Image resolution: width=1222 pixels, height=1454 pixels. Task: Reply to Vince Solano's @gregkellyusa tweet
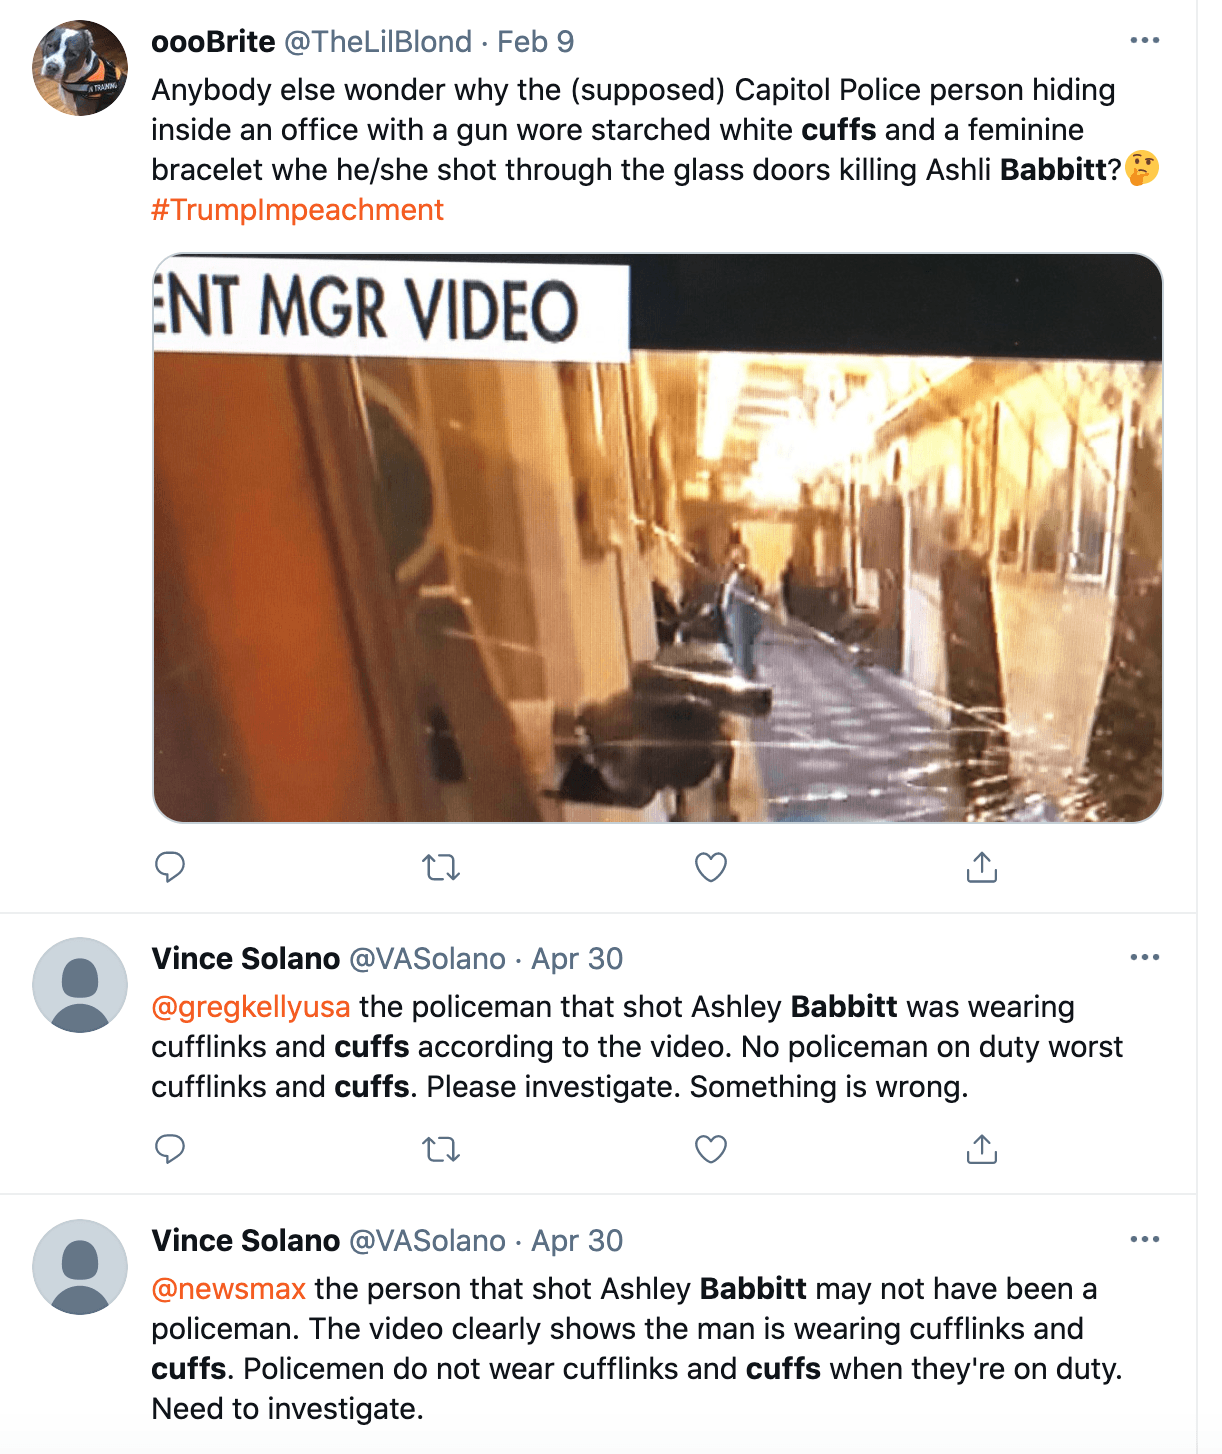click(170, 1149)
